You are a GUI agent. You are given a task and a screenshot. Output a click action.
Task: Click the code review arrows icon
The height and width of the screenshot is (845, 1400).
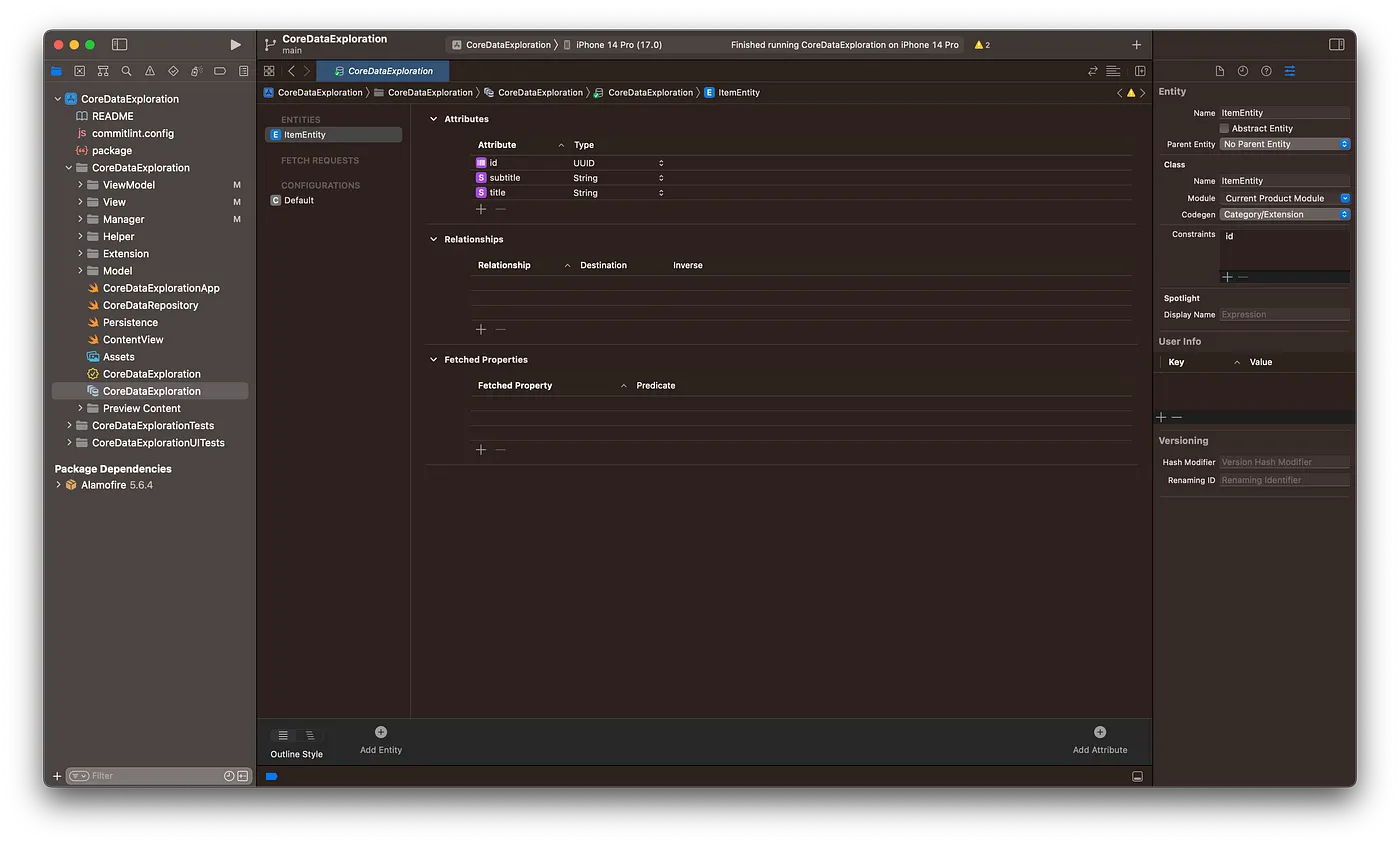pyautogui.click(x=1093, y=71)
